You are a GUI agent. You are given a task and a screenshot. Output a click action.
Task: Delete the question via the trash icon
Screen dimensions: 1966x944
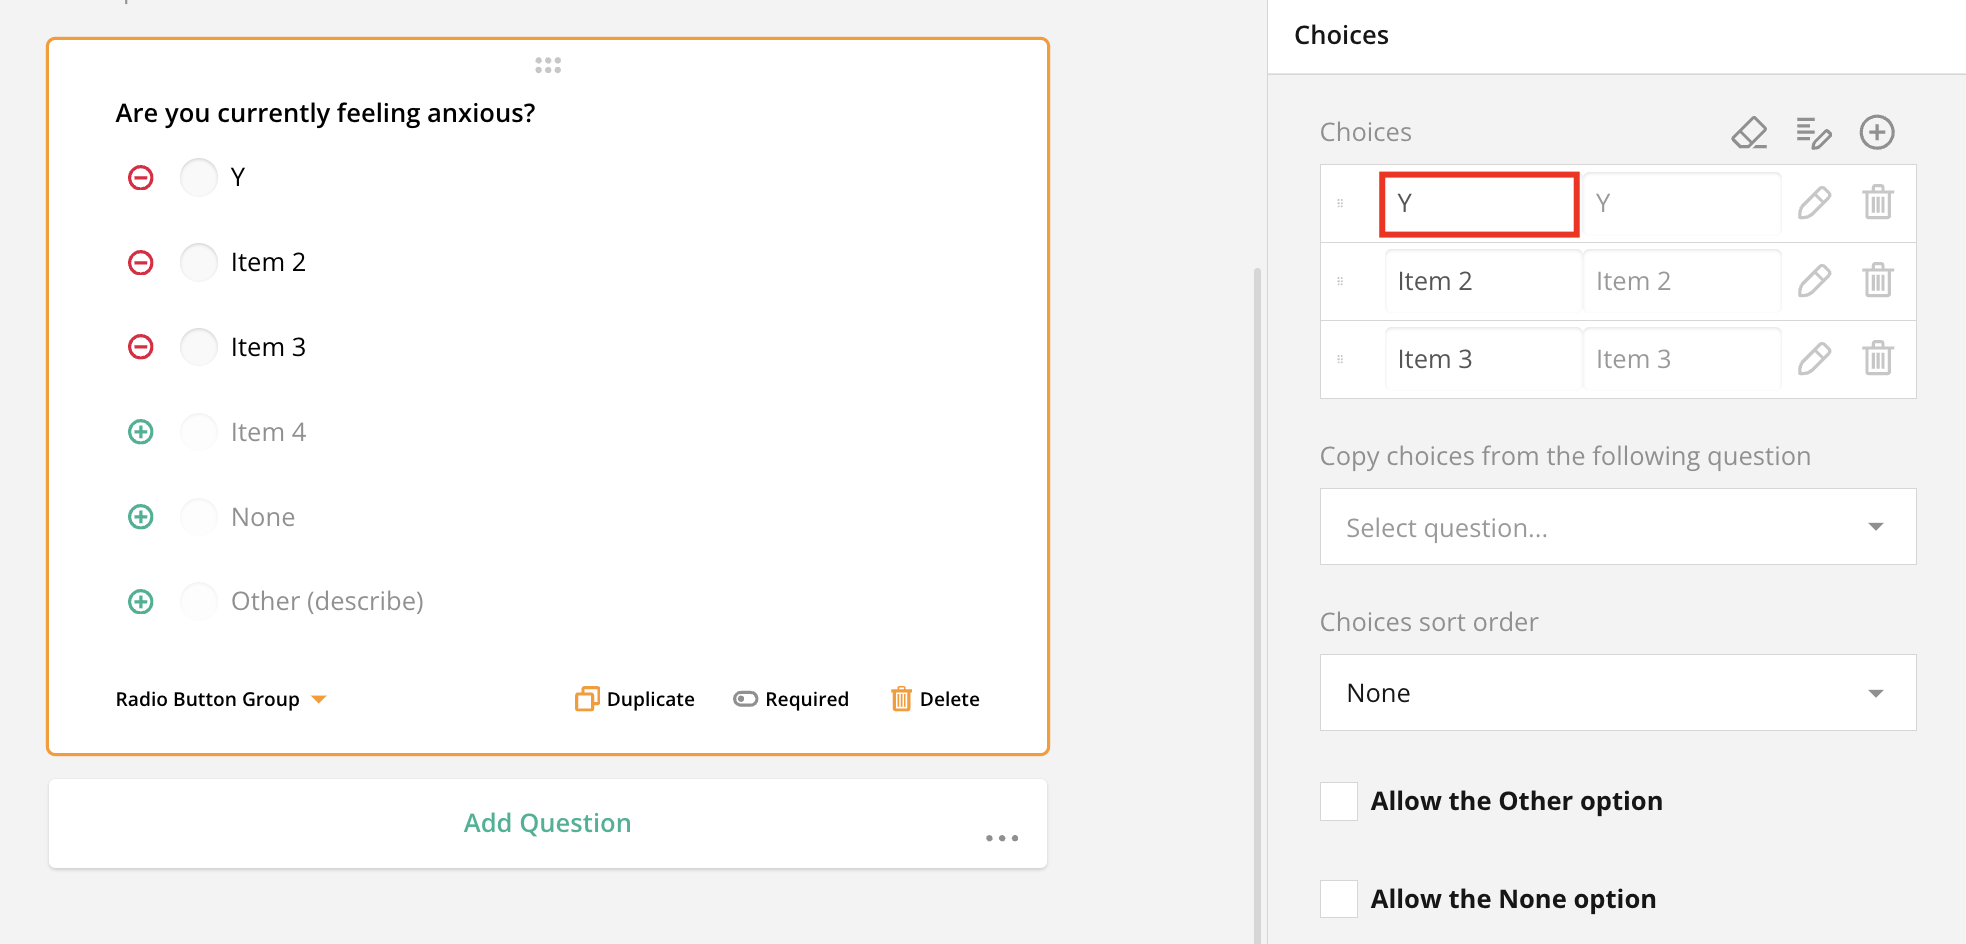[902, 698]
